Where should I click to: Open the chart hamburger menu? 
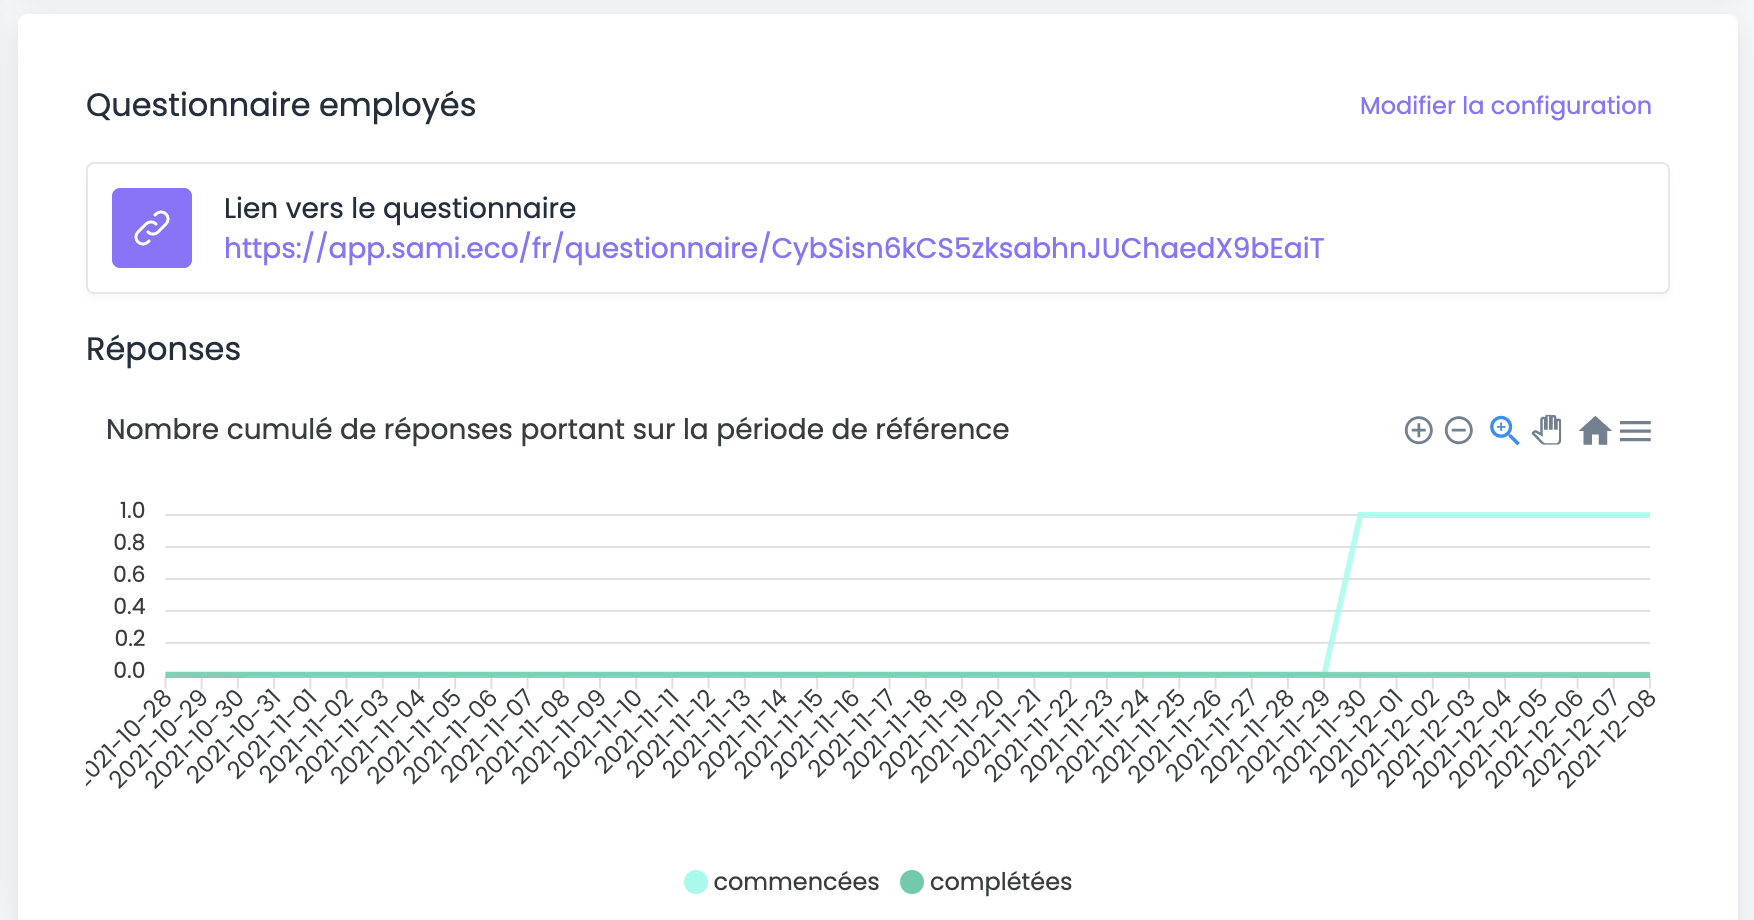(1635, 431)
